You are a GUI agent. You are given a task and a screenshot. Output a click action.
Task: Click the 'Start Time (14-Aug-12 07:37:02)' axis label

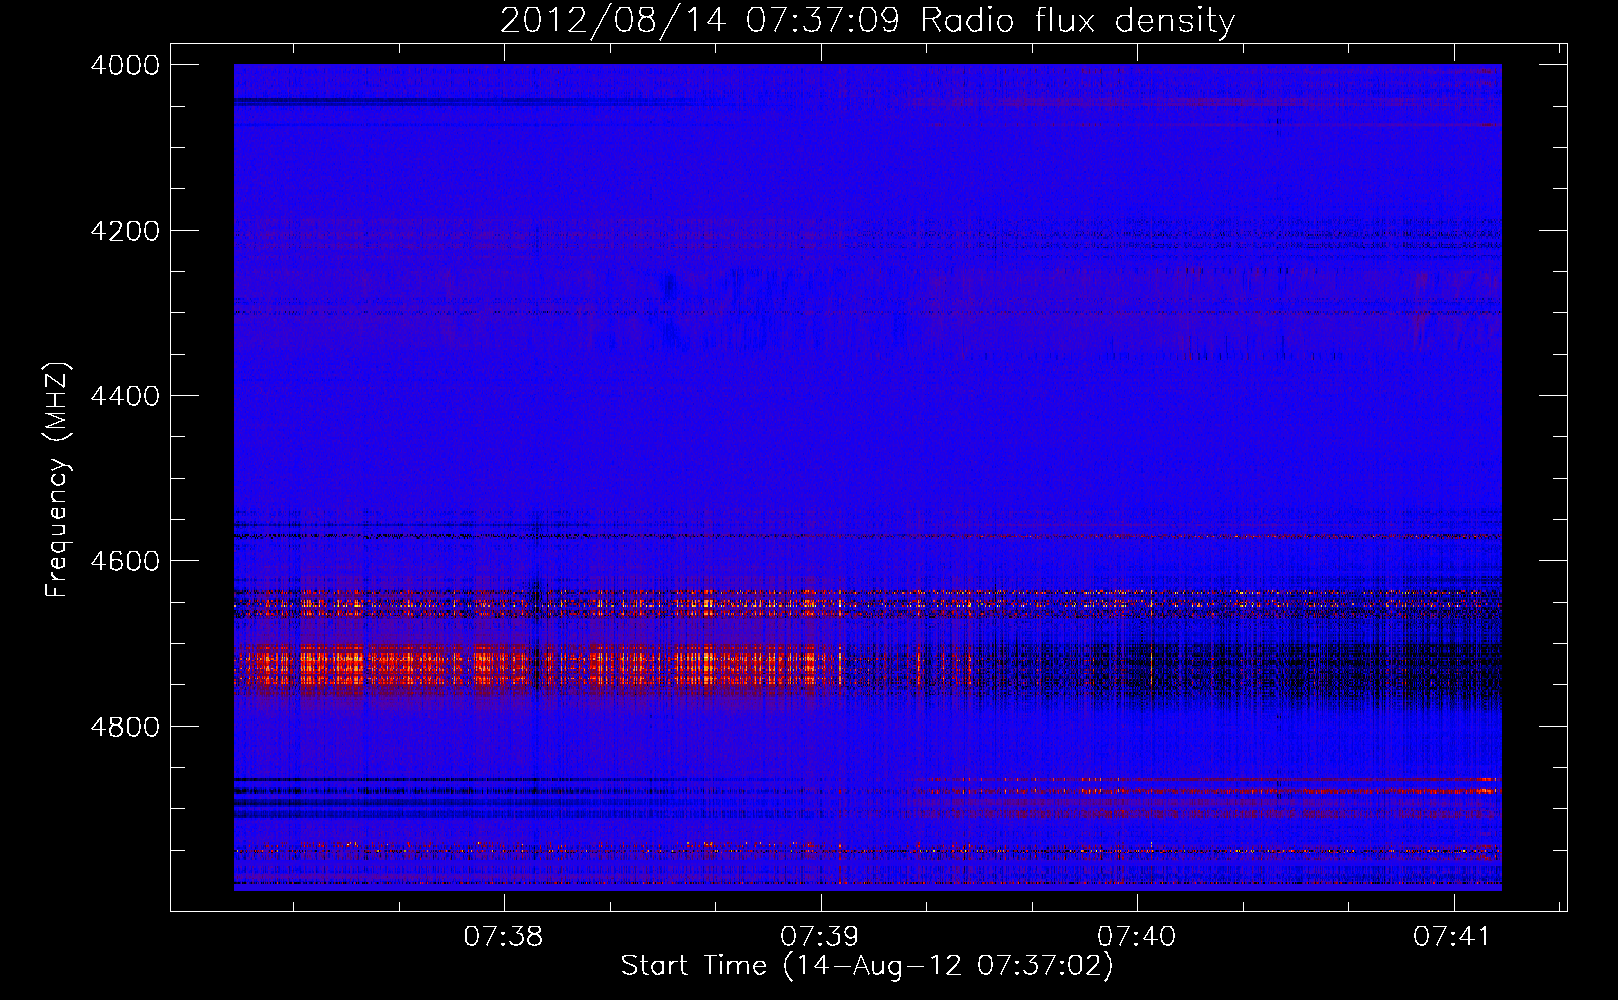point(867,966)
